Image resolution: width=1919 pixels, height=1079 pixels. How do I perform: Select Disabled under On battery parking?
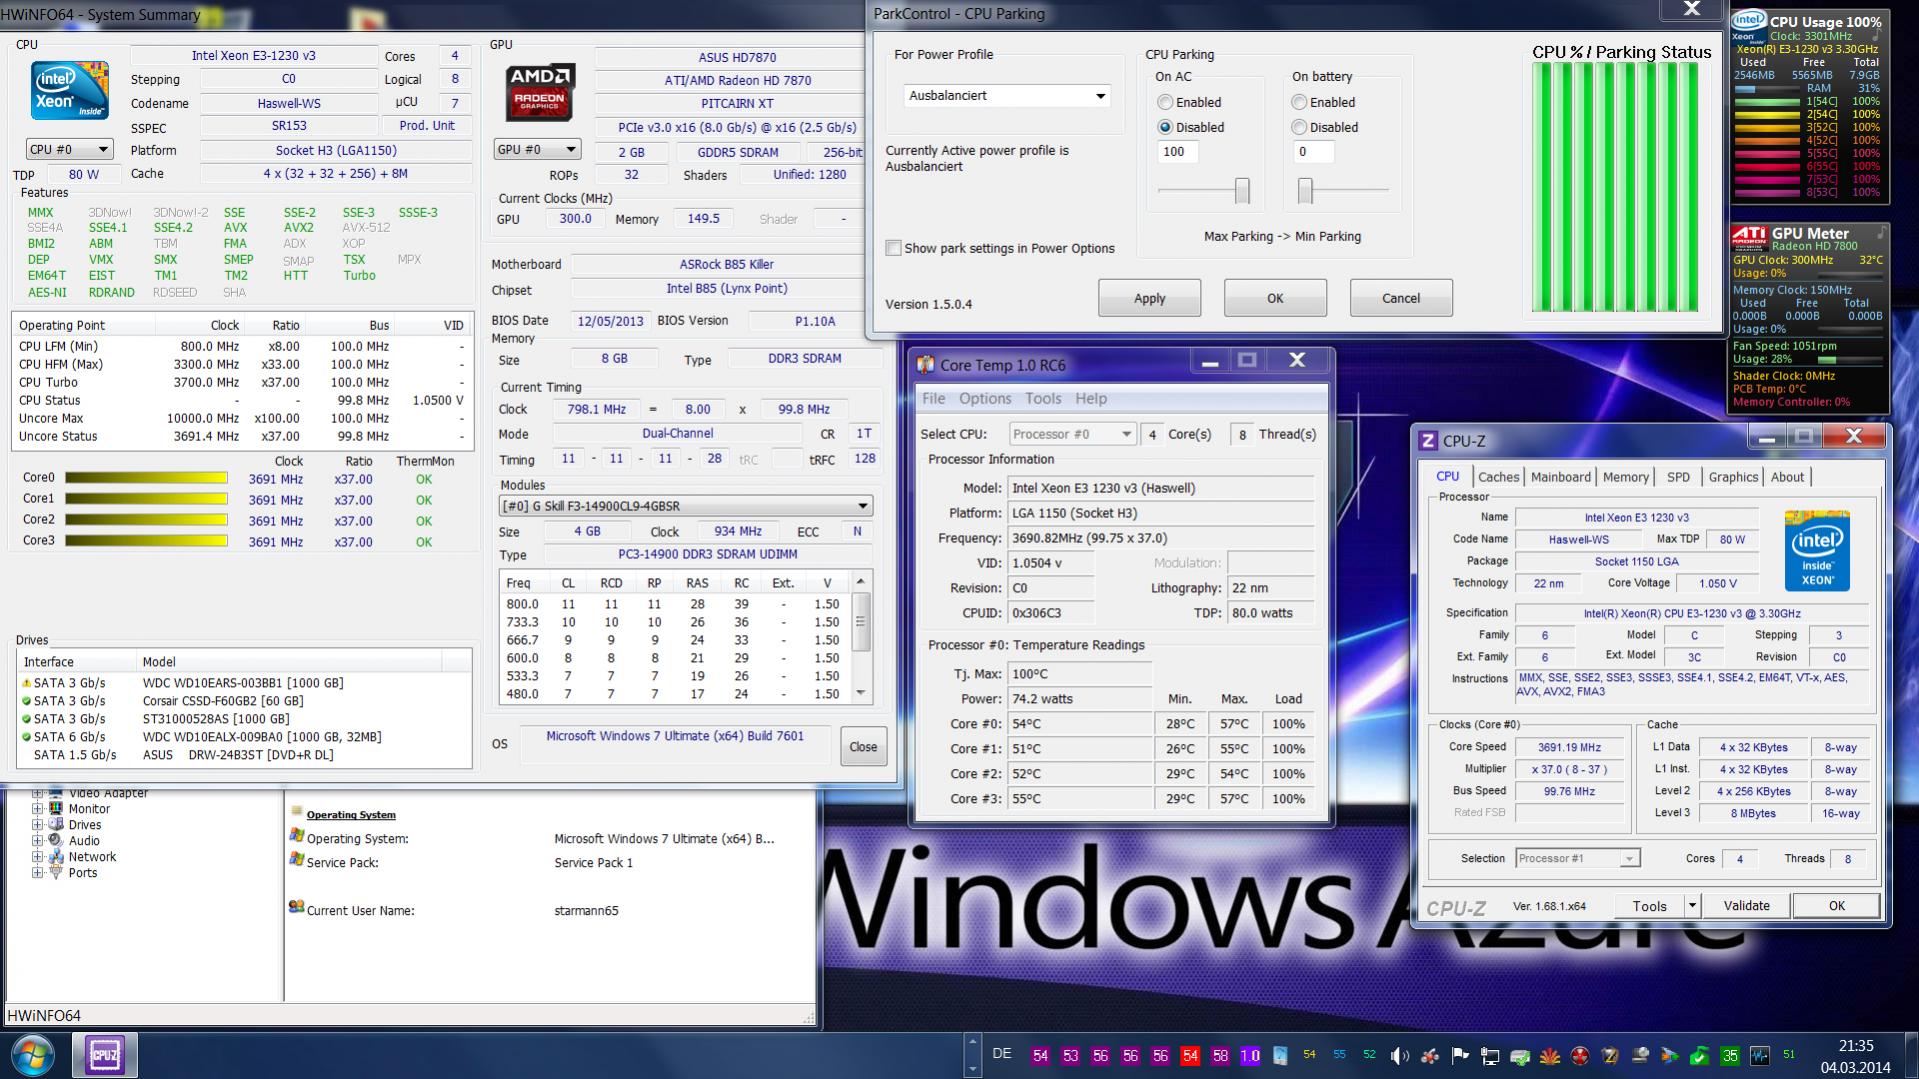[1299, 127]
